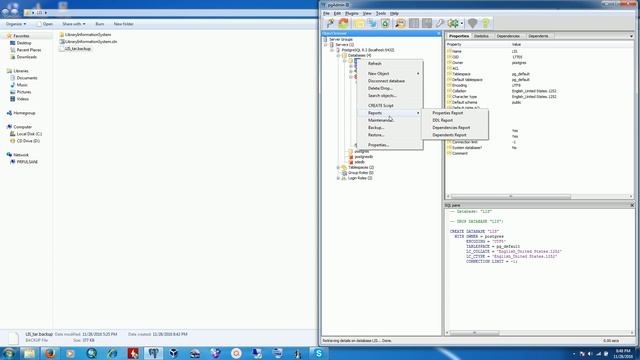Click the pgAdmin refresh object icon
The image size is (640, 360).
344,23
